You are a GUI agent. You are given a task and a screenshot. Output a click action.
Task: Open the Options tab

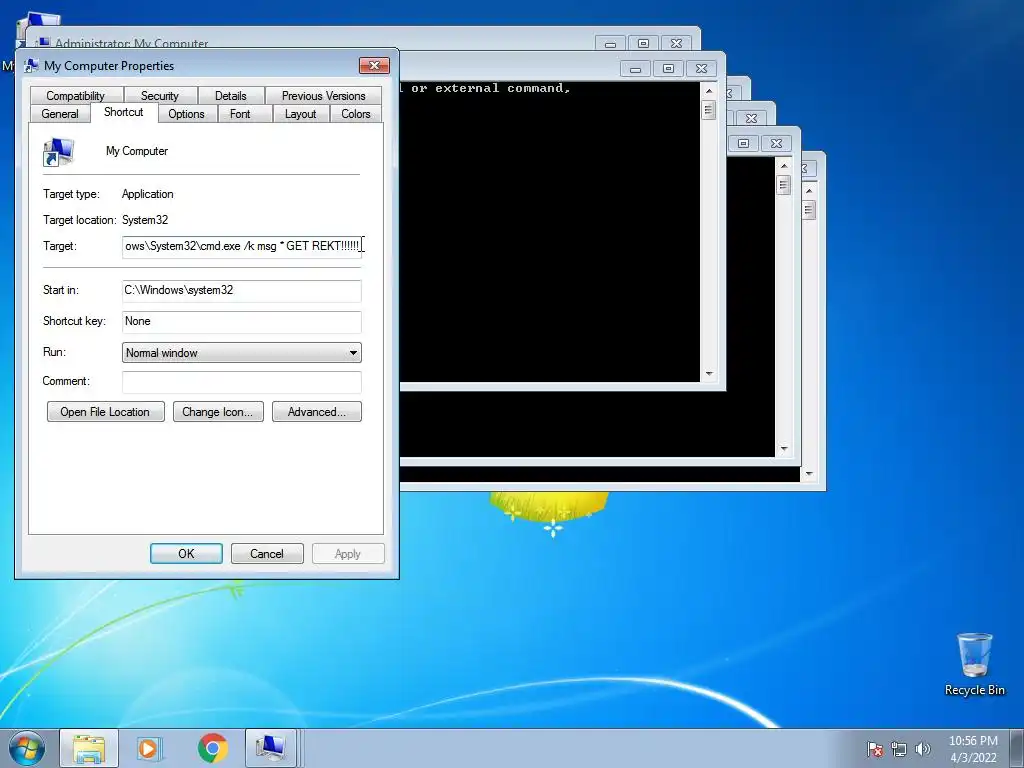[x=186, y=114]
